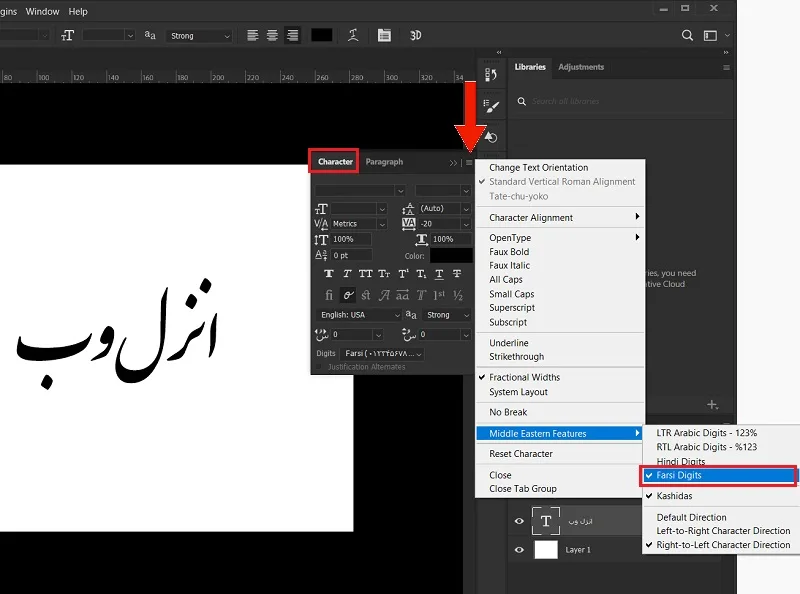Hide the text layer via eye icon
800x594 pixels.
click(519, 521)
